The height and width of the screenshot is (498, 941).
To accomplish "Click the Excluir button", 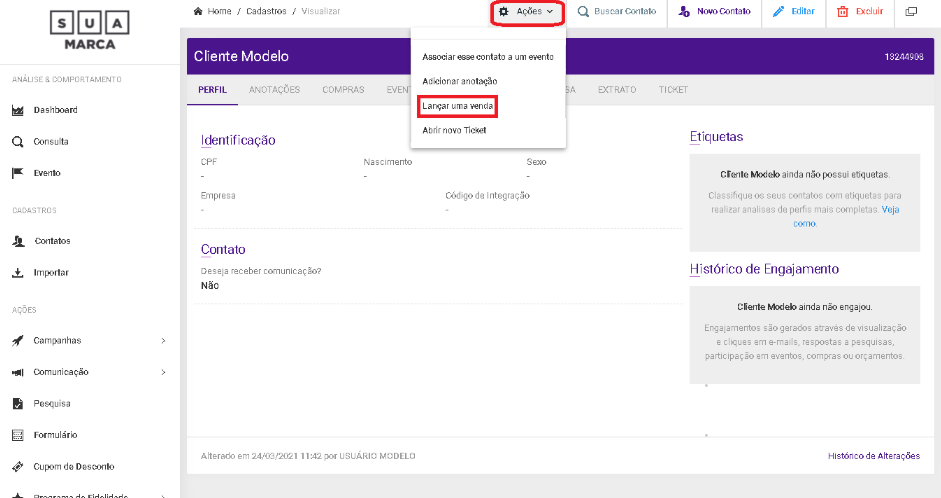I will pyautogui.click(x=860, y=12).
